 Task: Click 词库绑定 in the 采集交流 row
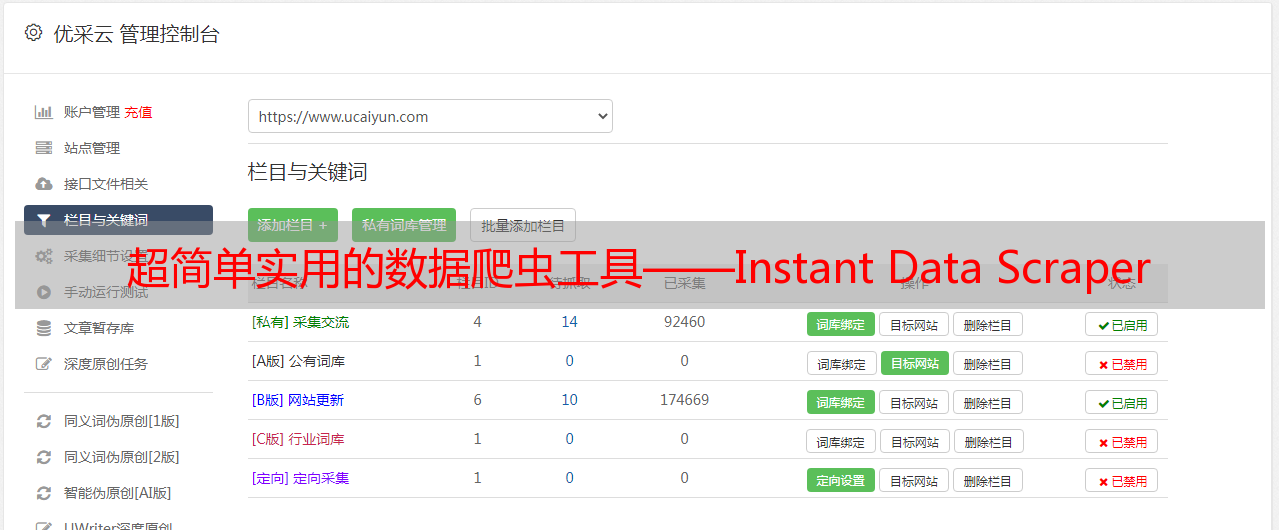pyautogui.click(x=841, y=324)
